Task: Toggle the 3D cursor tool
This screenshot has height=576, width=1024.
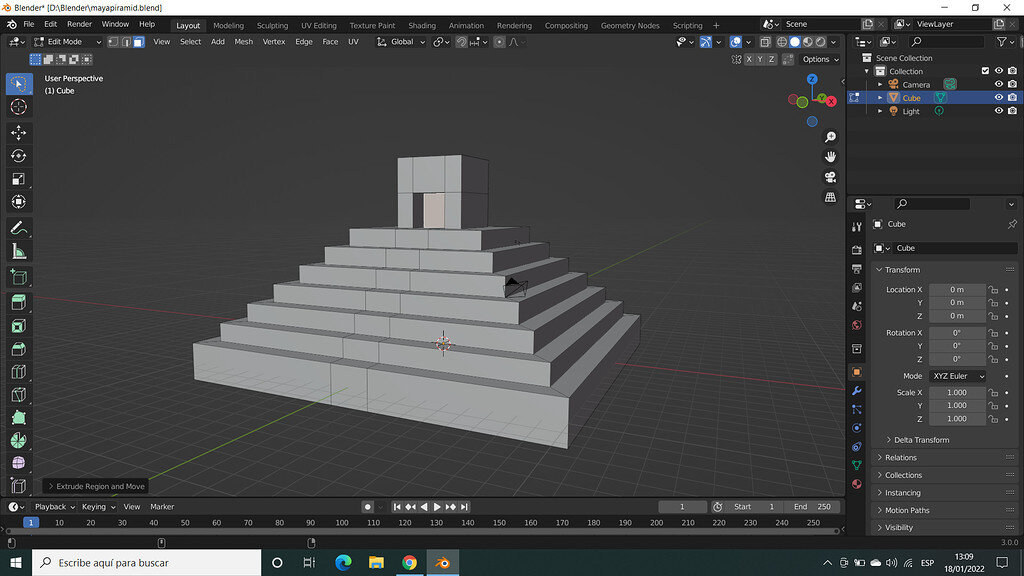Action: 19,108
